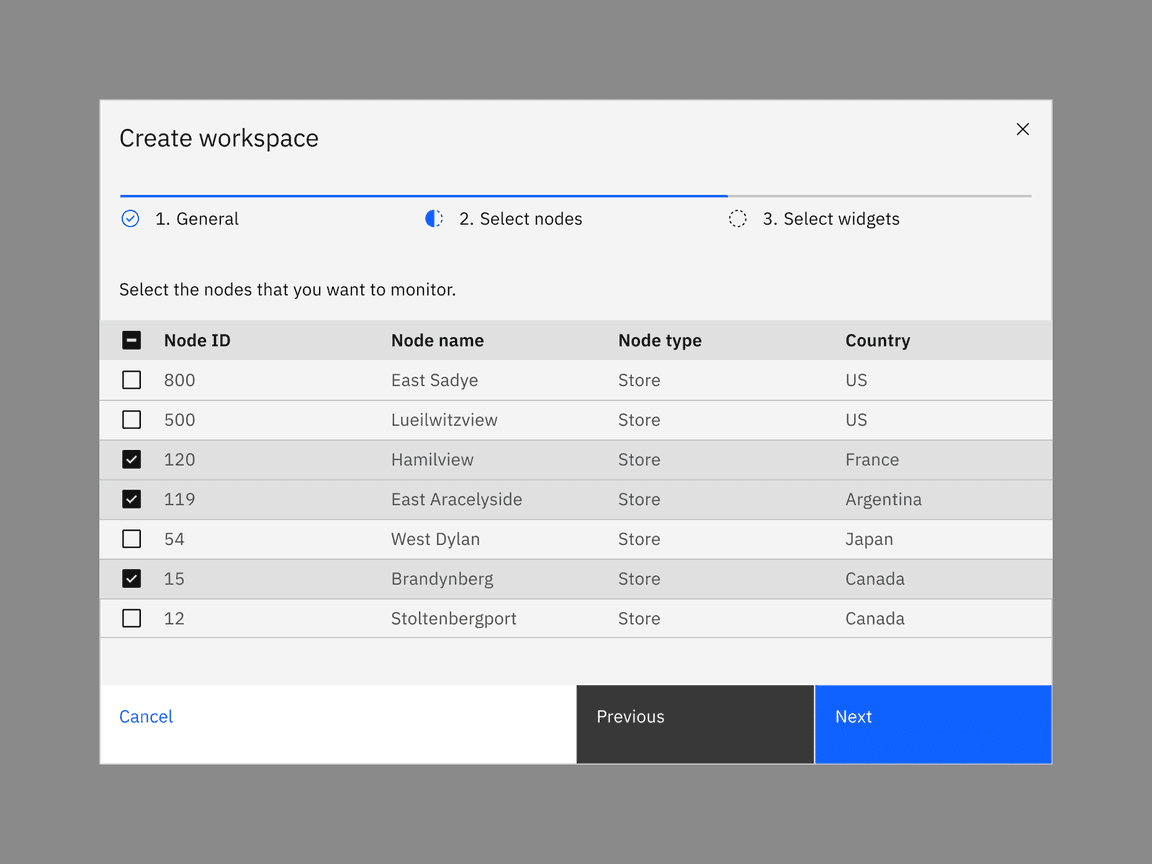Viewport: 1152px width, 864px height.
Task: Click the Node ID column header
Action: 197,340
